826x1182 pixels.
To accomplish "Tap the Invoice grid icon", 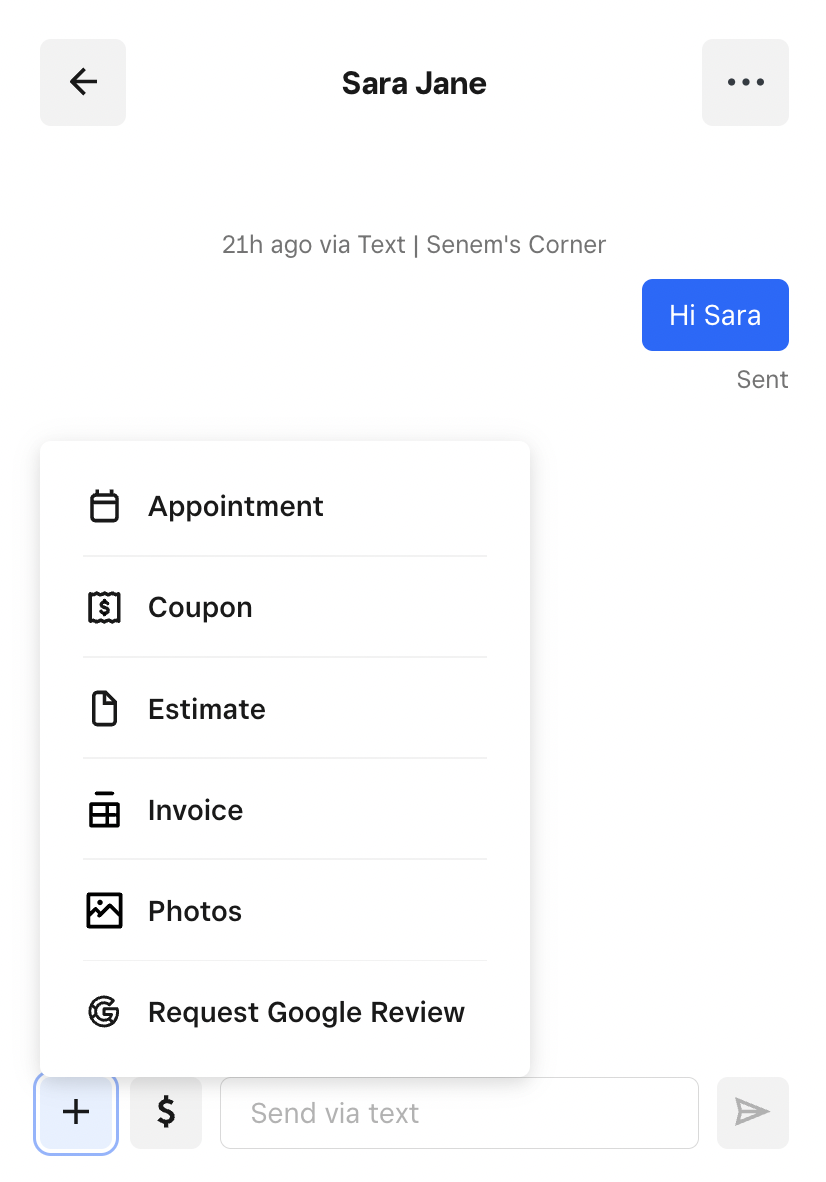I will click(104, 809).
